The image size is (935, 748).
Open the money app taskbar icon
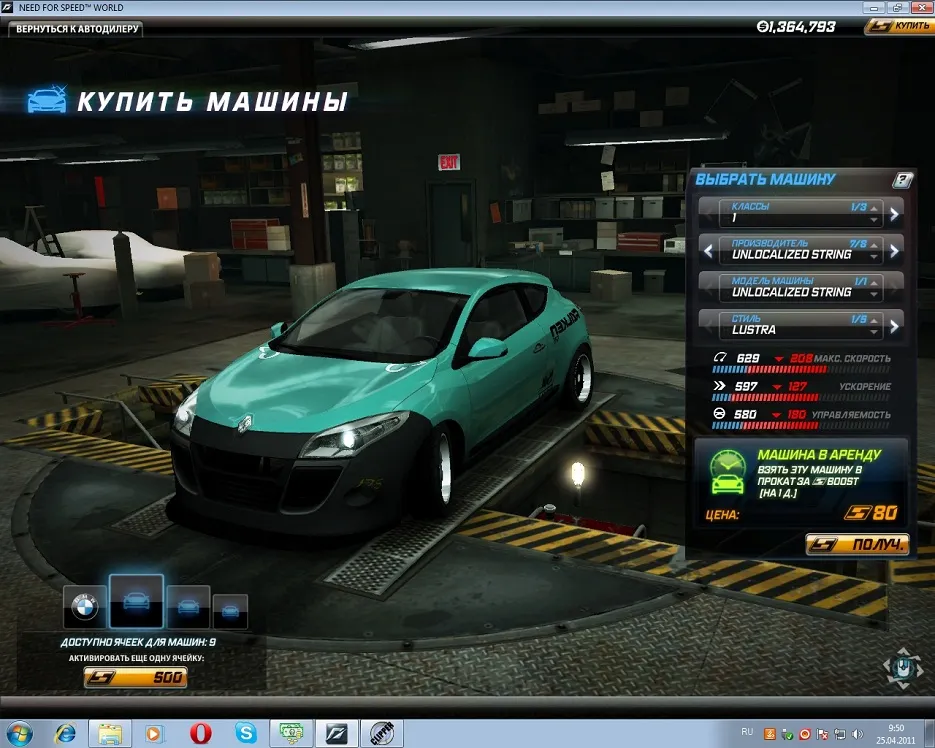click(292, 733)
